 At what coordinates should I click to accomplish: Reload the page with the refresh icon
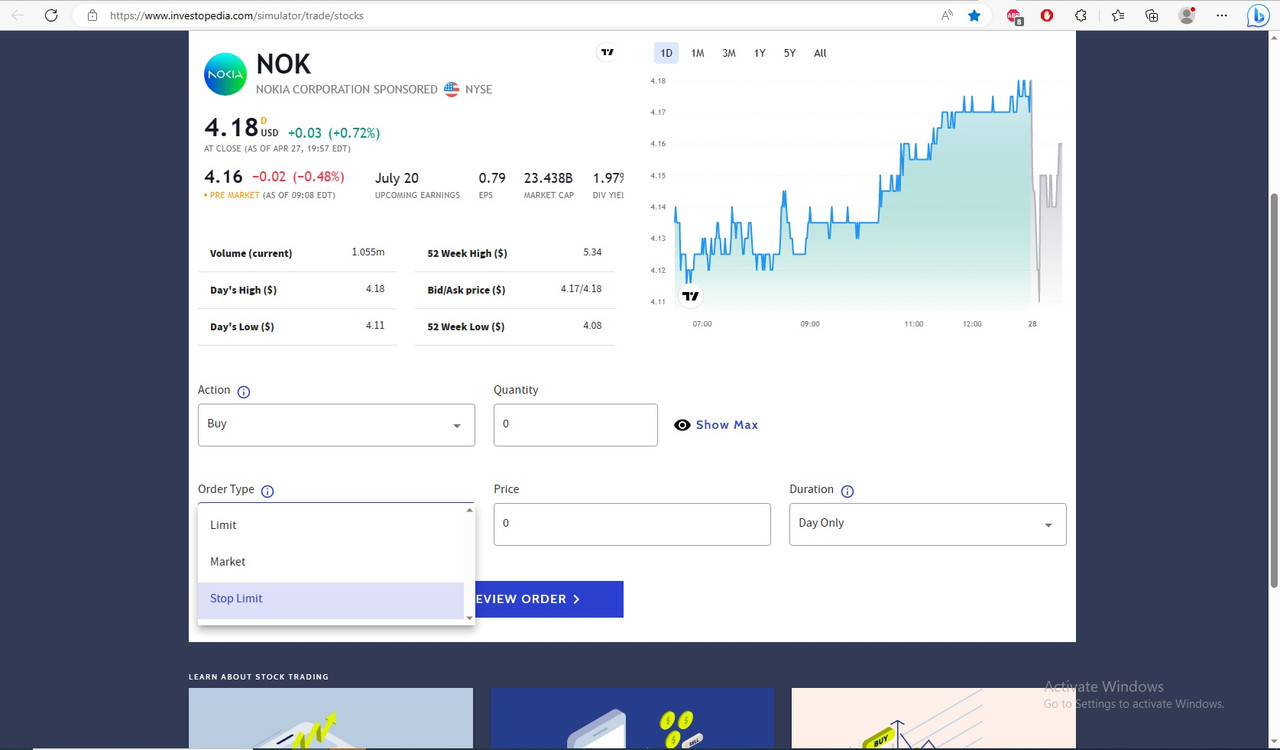(51, 15)
